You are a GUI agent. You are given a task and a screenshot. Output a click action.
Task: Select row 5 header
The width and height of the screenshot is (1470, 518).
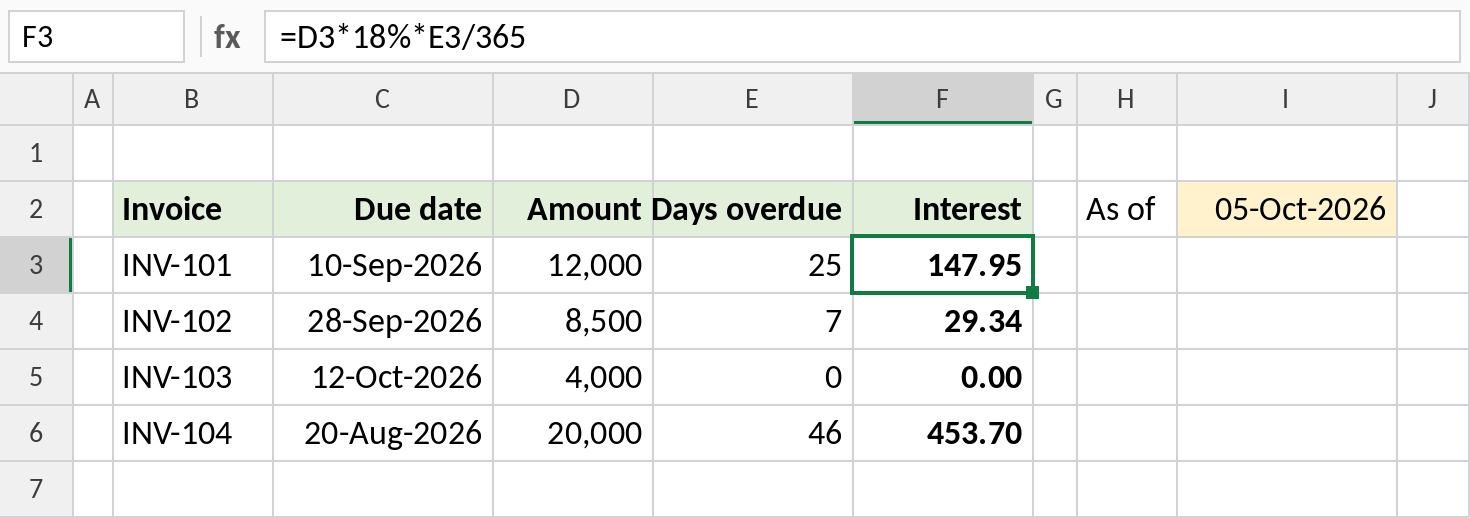[37, 377]
